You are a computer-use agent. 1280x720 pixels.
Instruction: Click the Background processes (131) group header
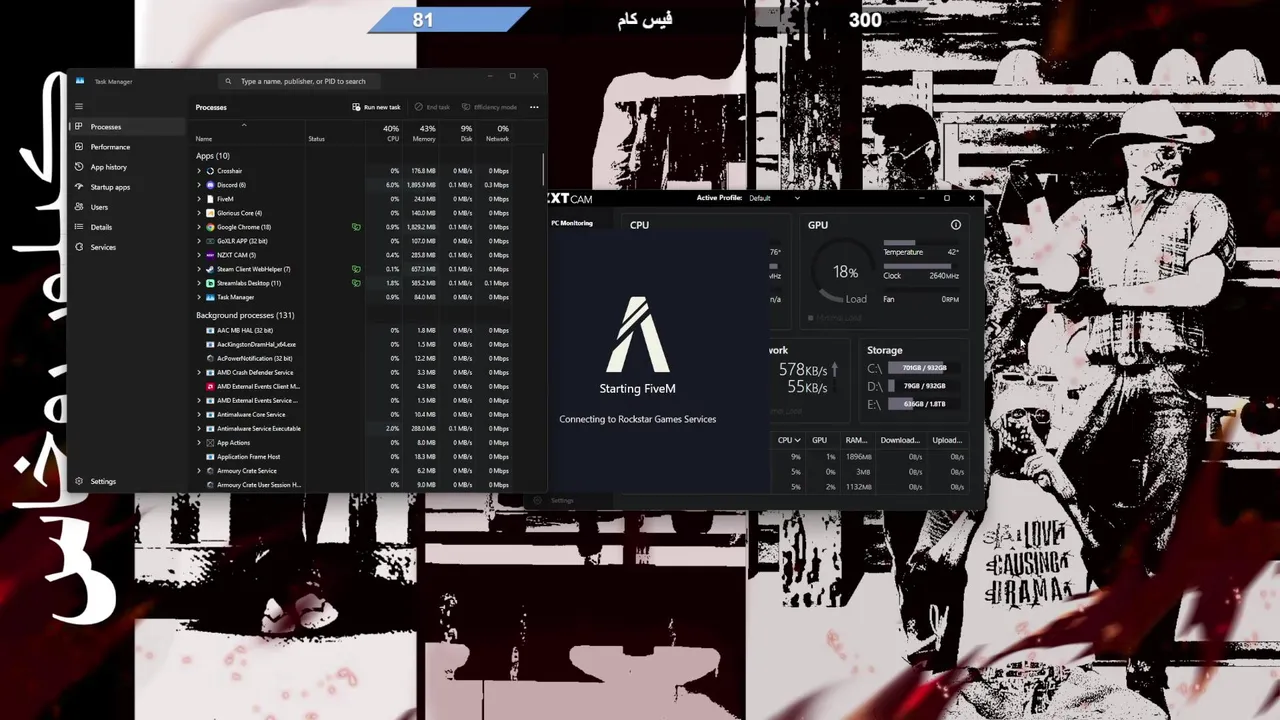click(x=245, y=315)
